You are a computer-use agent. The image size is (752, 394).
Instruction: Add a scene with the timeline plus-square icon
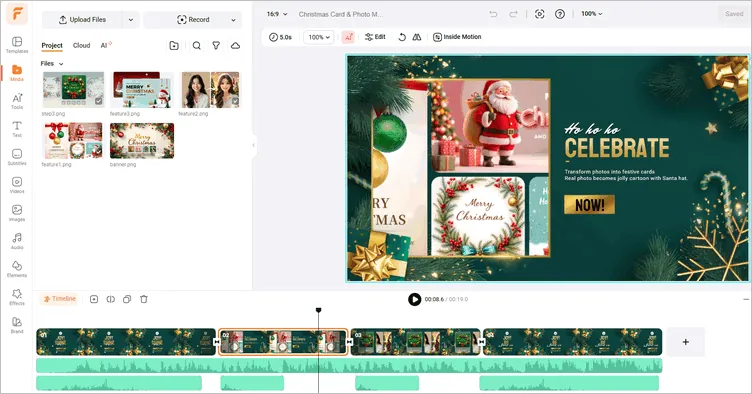[94, 299]
